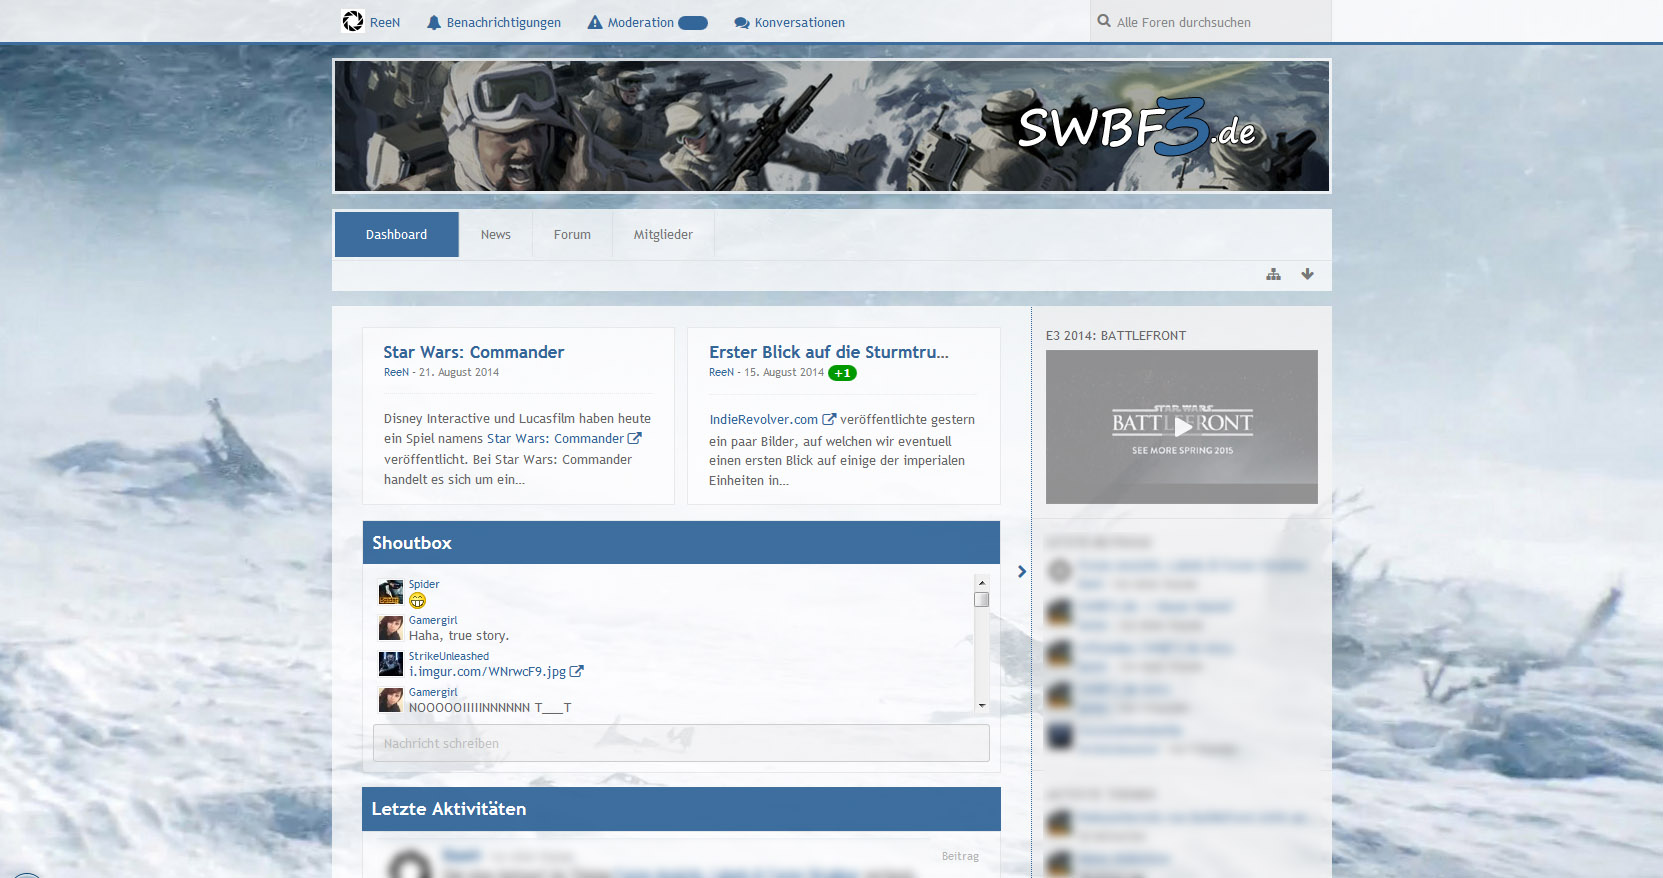Viewport: 1663px width, 878px height.
Task: Click external icon after imgur link
Action: tap(577, 671)
